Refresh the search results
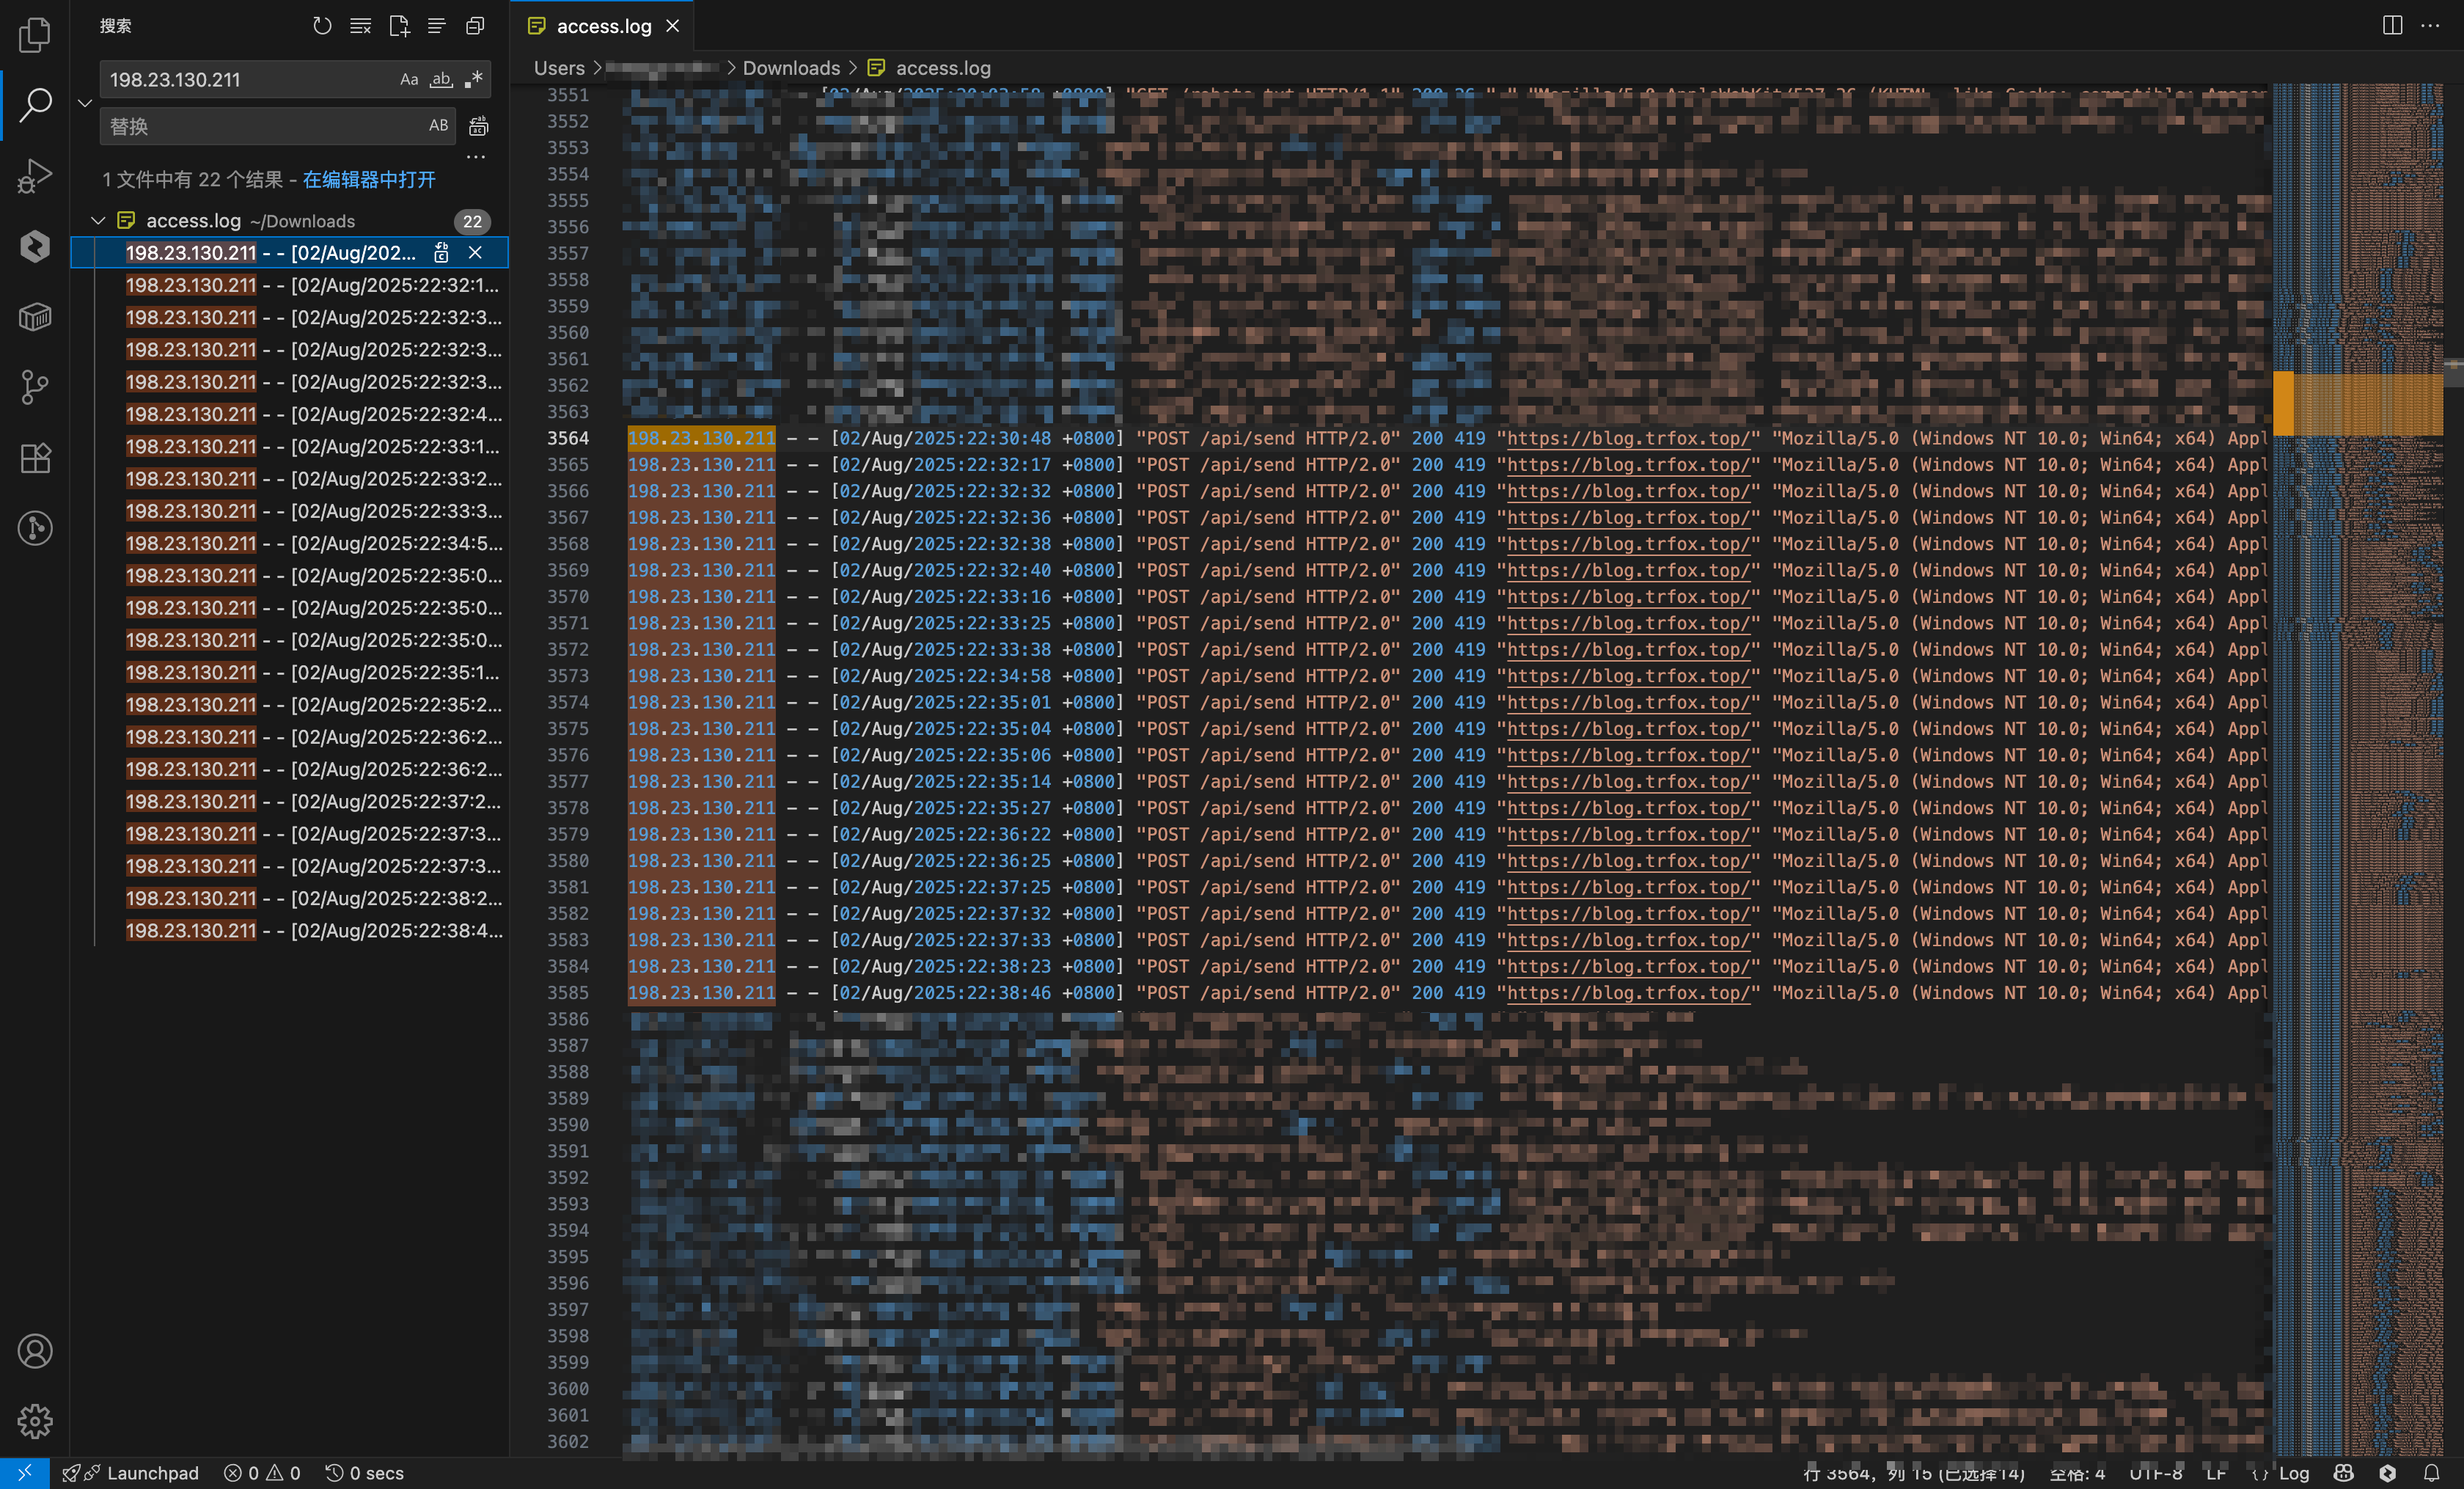This screenshot has height=1489, width=2464. [x=322, y=26]
